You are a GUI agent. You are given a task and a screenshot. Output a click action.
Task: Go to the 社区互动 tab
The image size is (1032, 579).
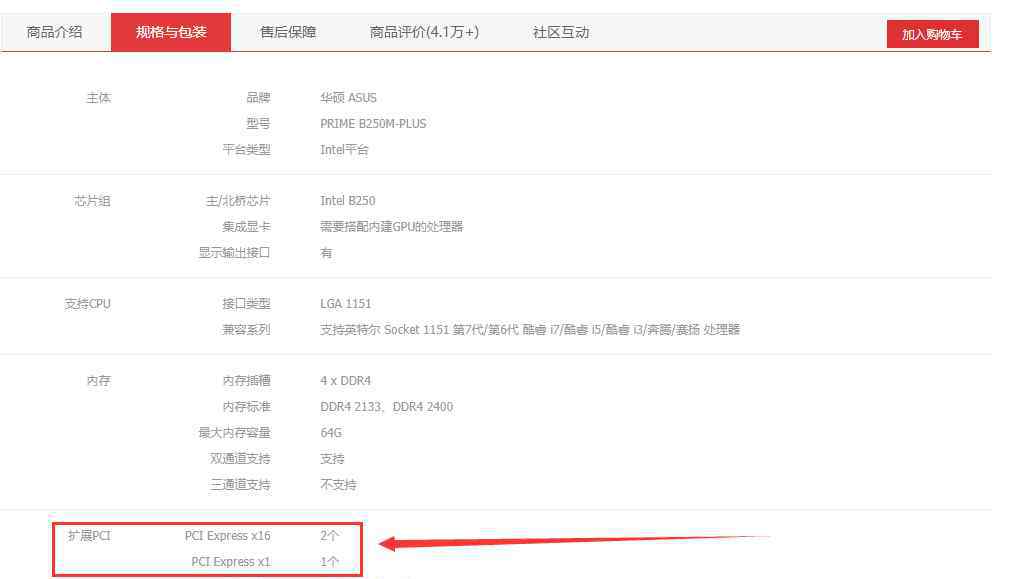pyautogui.click(x=561, y=32)
